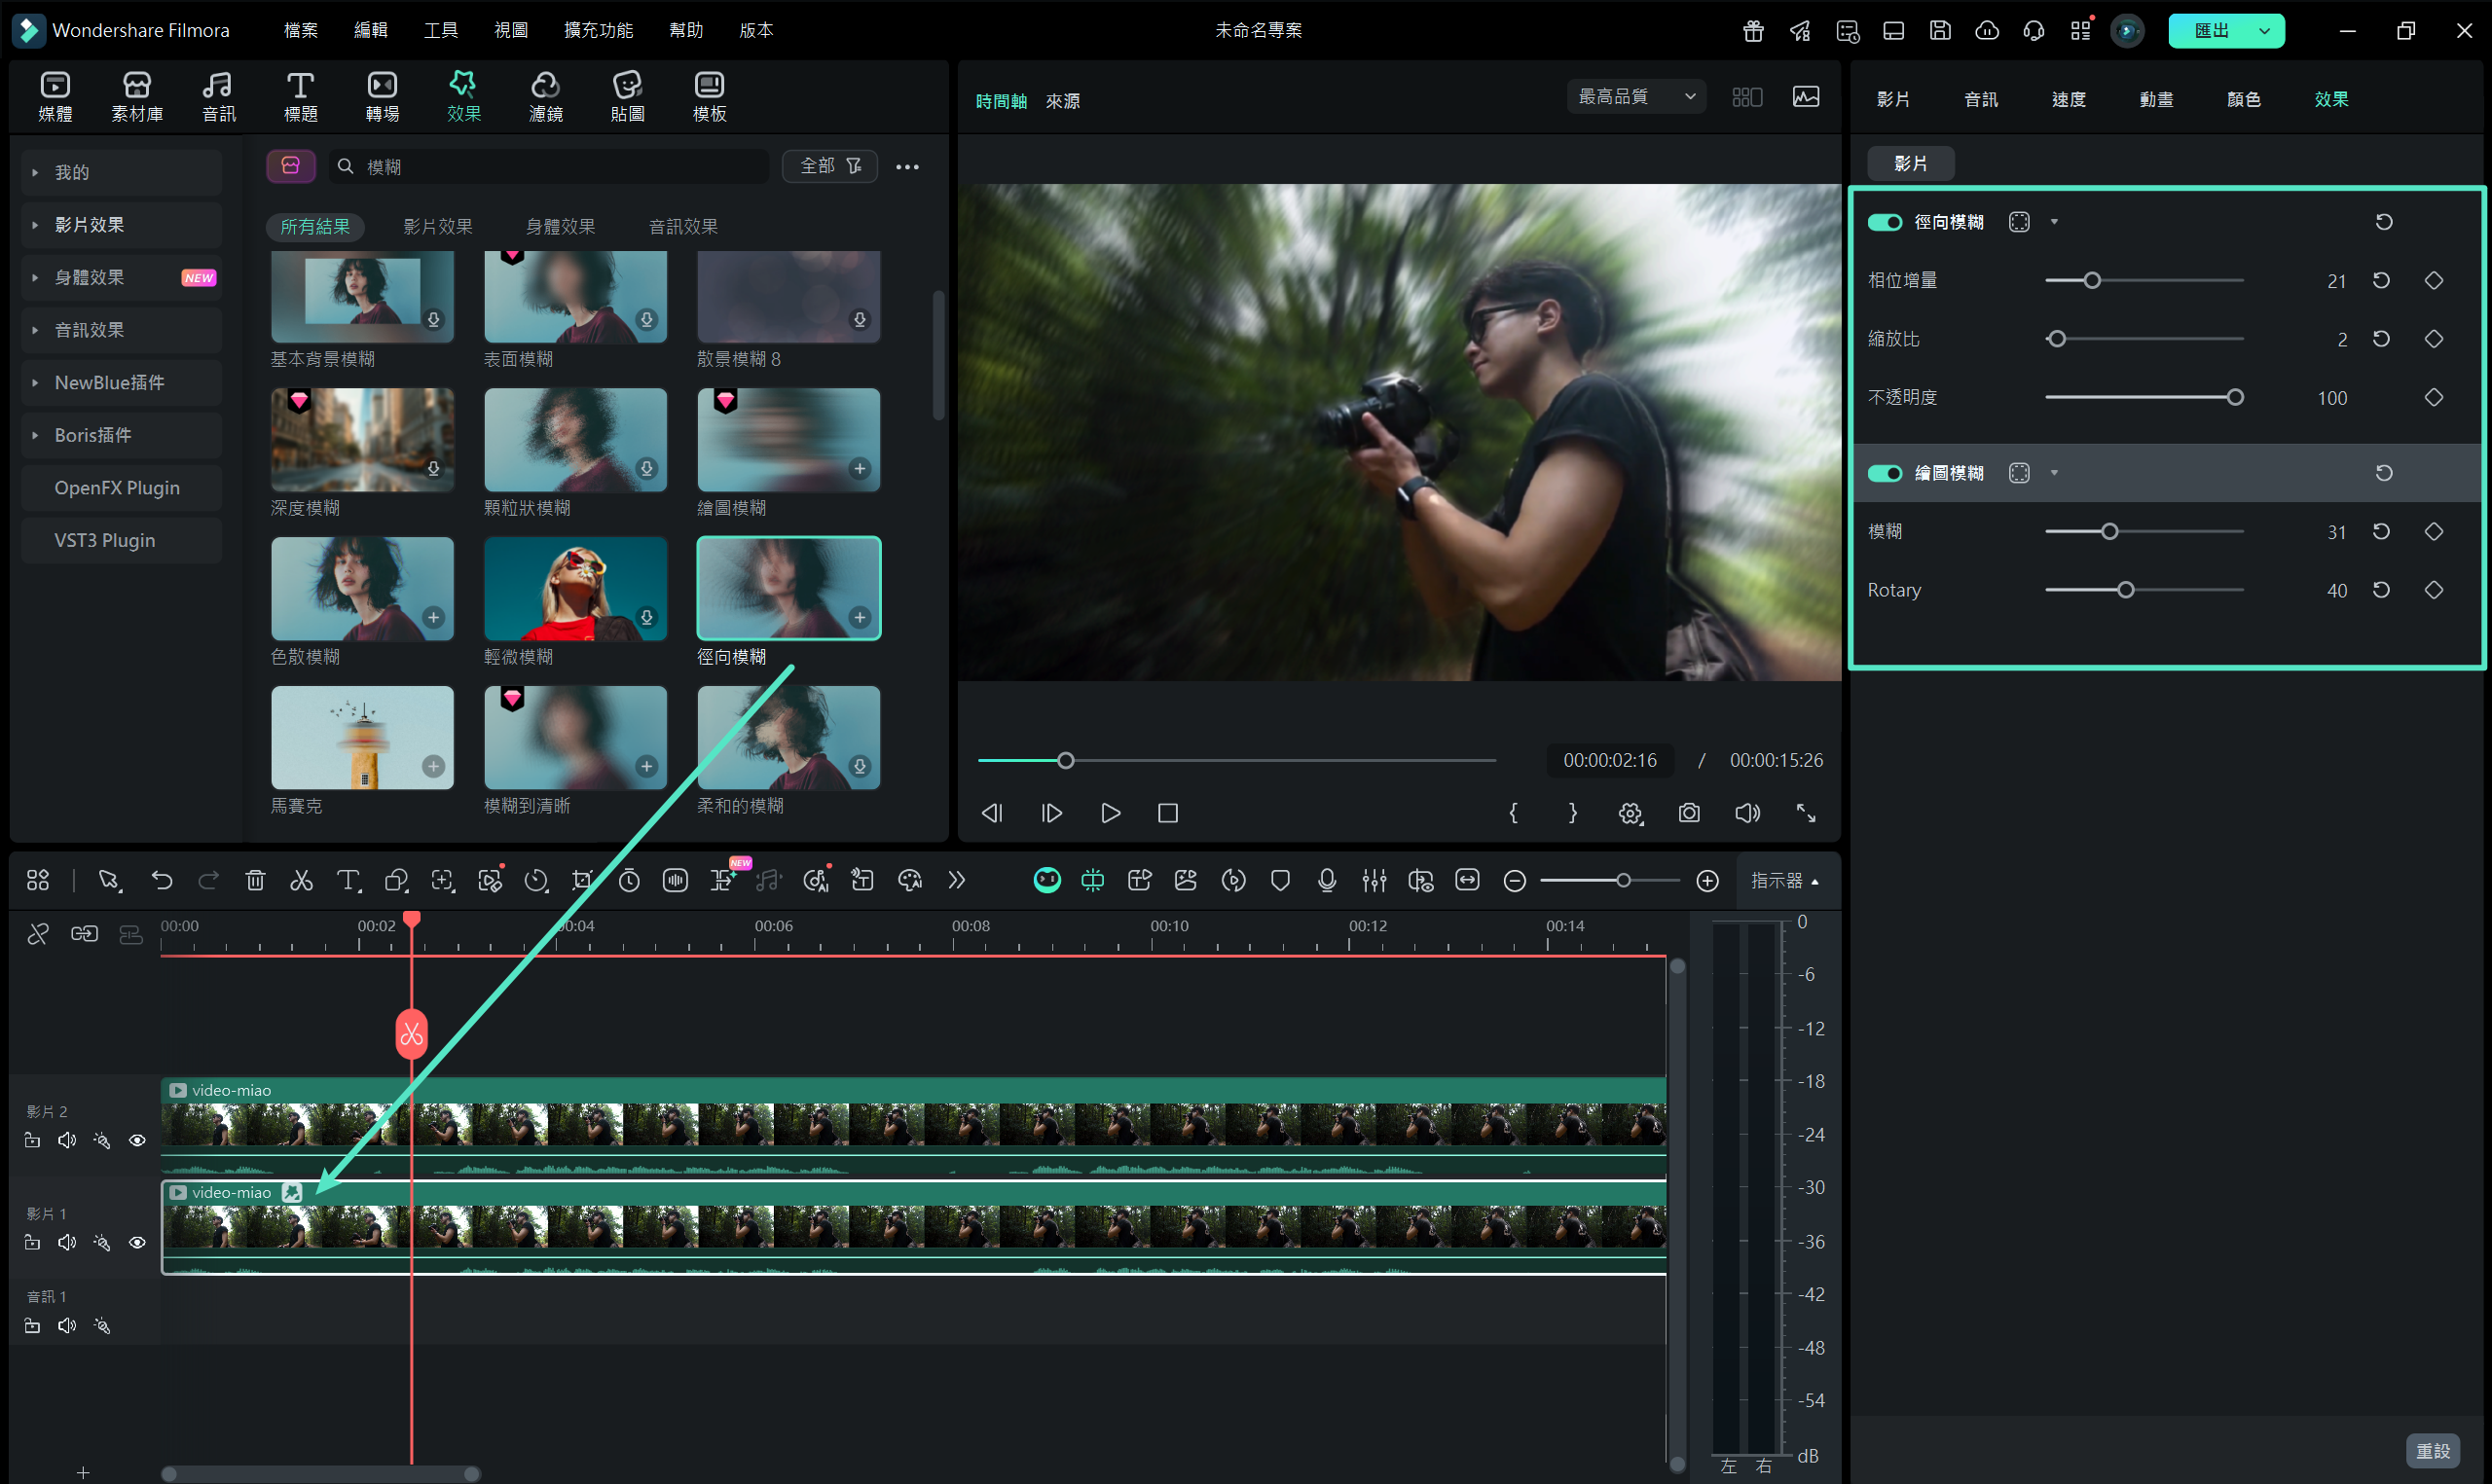The width and height of the screenshot is (2492, 1484).
Task: Click the undo arrow in timeline toolbar
Action: pyautogui.click(x=162, y=880)
